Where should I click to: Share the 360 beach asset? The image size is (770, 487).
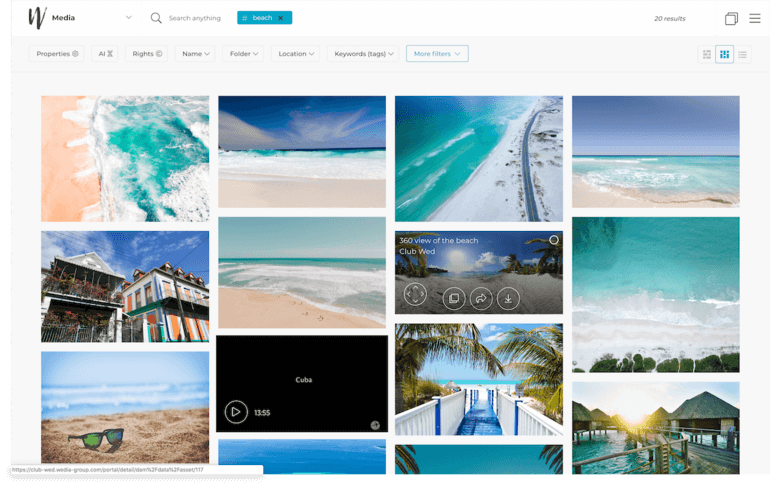click(x=481, y=298)
